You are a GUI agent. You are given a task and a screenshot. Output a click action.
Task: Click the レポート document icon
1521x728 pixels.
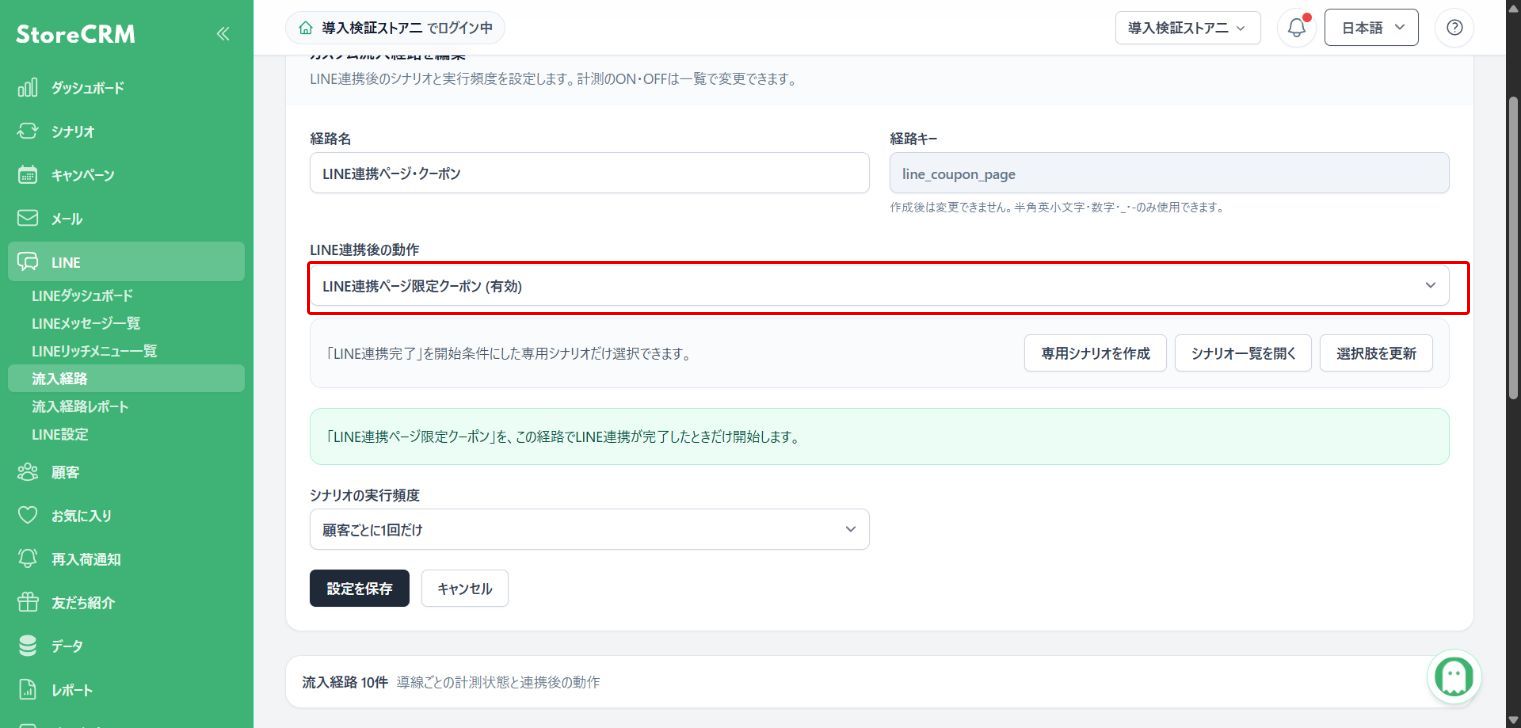(28, 690)
